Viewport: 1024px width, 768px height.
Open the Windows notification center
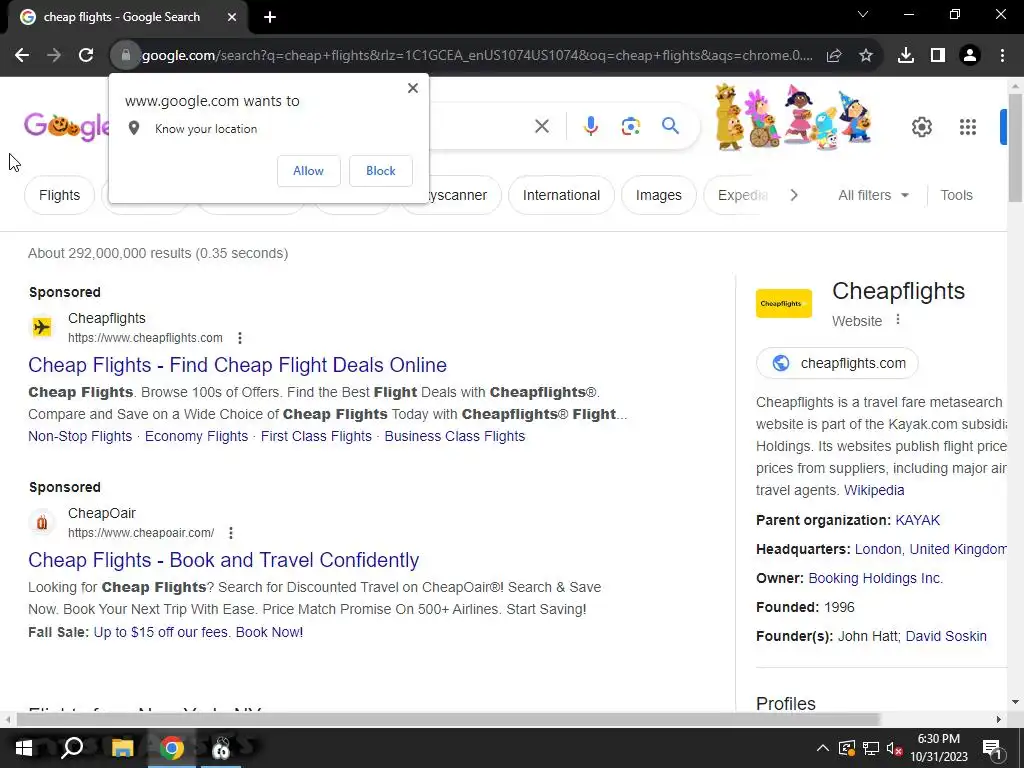coord(993,748)
